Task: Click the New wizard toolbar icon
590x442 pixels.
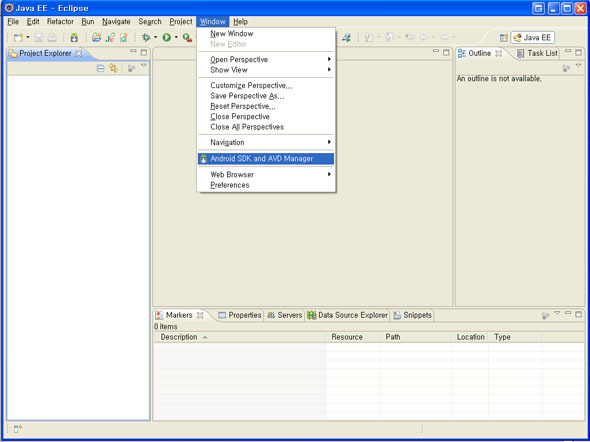Action: pyautogui.click(x=18, y=37)
